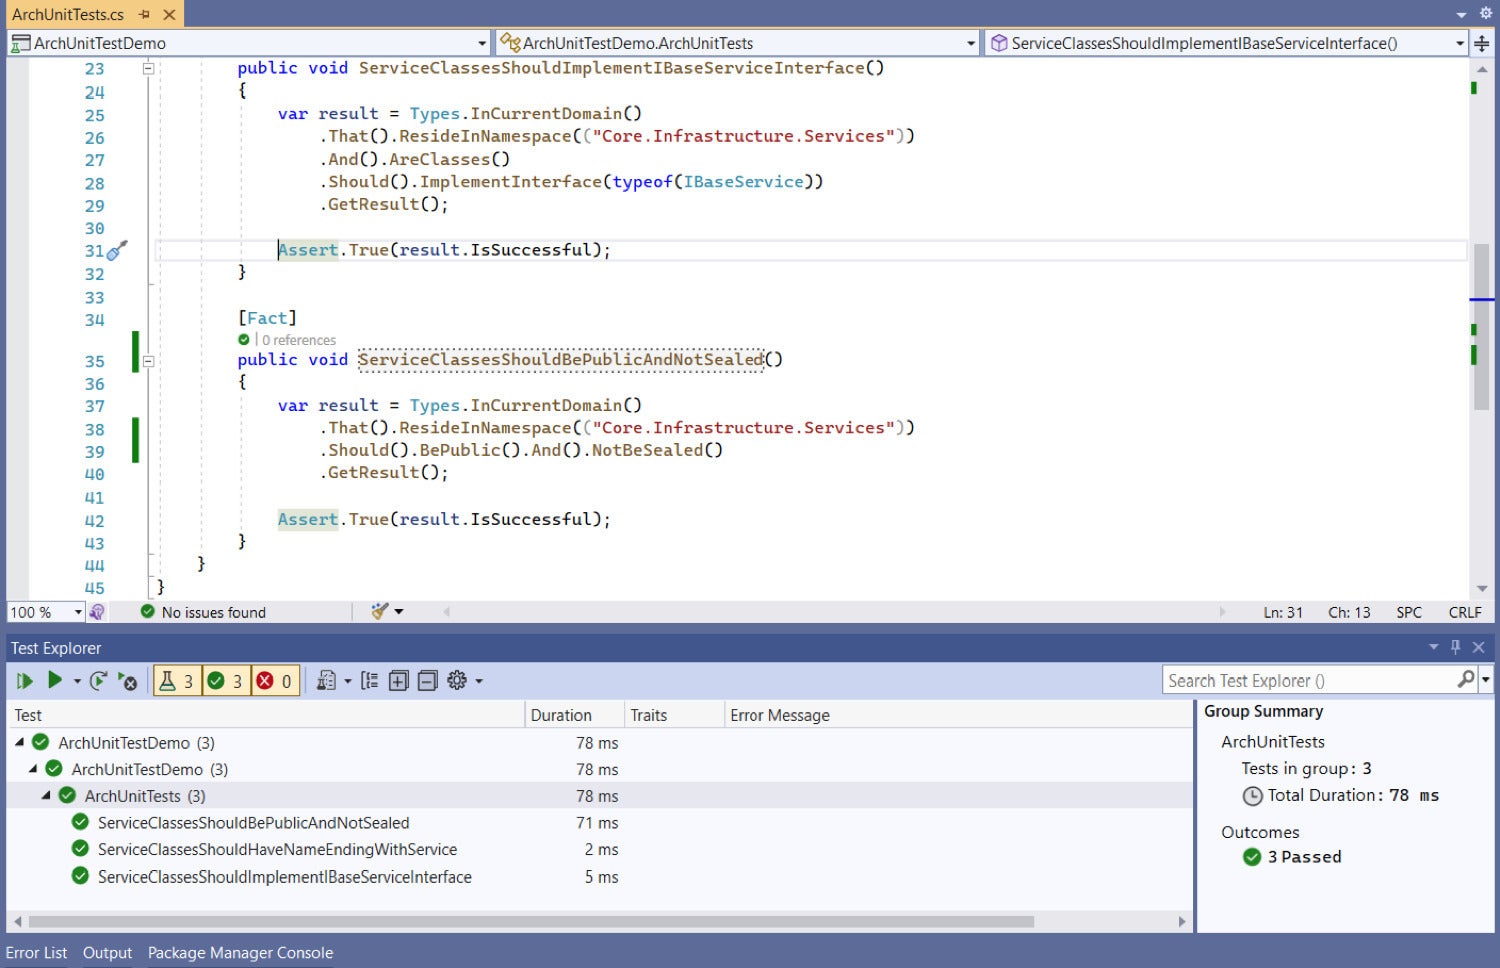Screen dimensions: 1500x968
Task: Open the member navigation dropdown
Action: tap(1226, 43)
